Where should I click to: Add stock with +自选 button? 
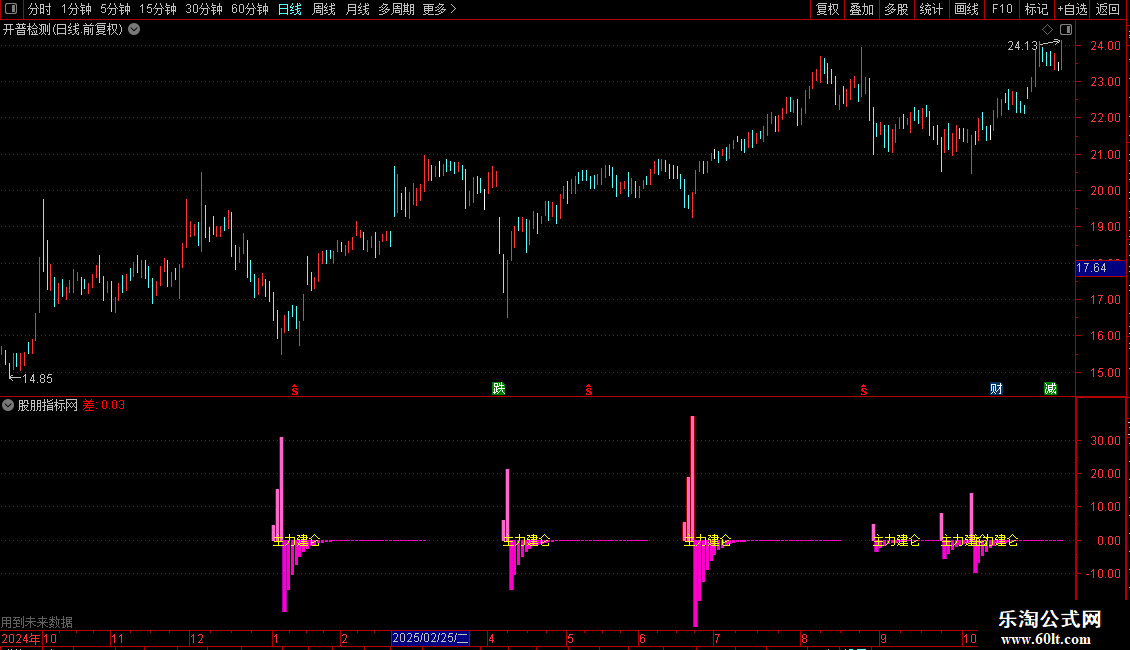[1072, 9]
